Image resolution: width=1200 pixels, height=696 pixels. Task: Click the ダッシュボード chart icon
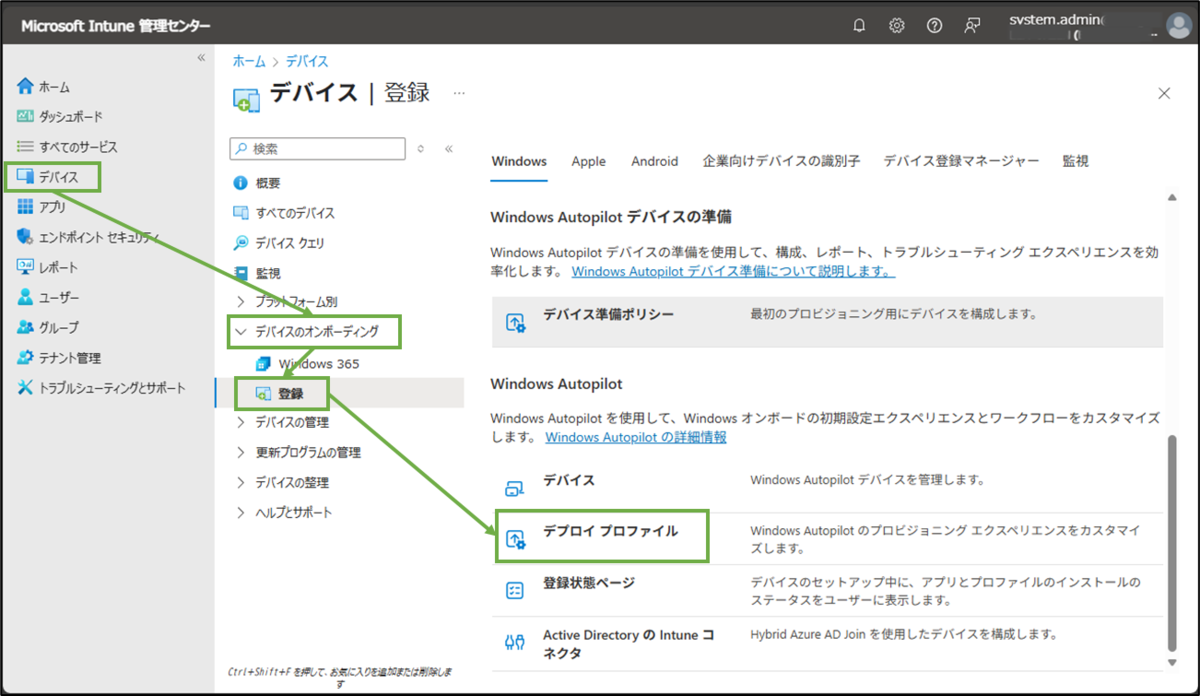[x=26, y=117]
